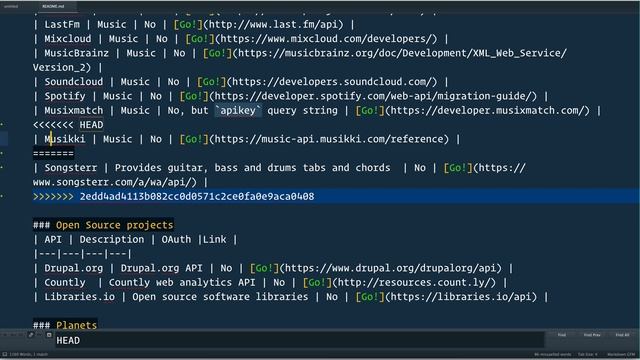Click the 'Drupal.org API' description text
The height and width of the screenshot is (360, 640).
pyautogui.click(x=161, y=268)
